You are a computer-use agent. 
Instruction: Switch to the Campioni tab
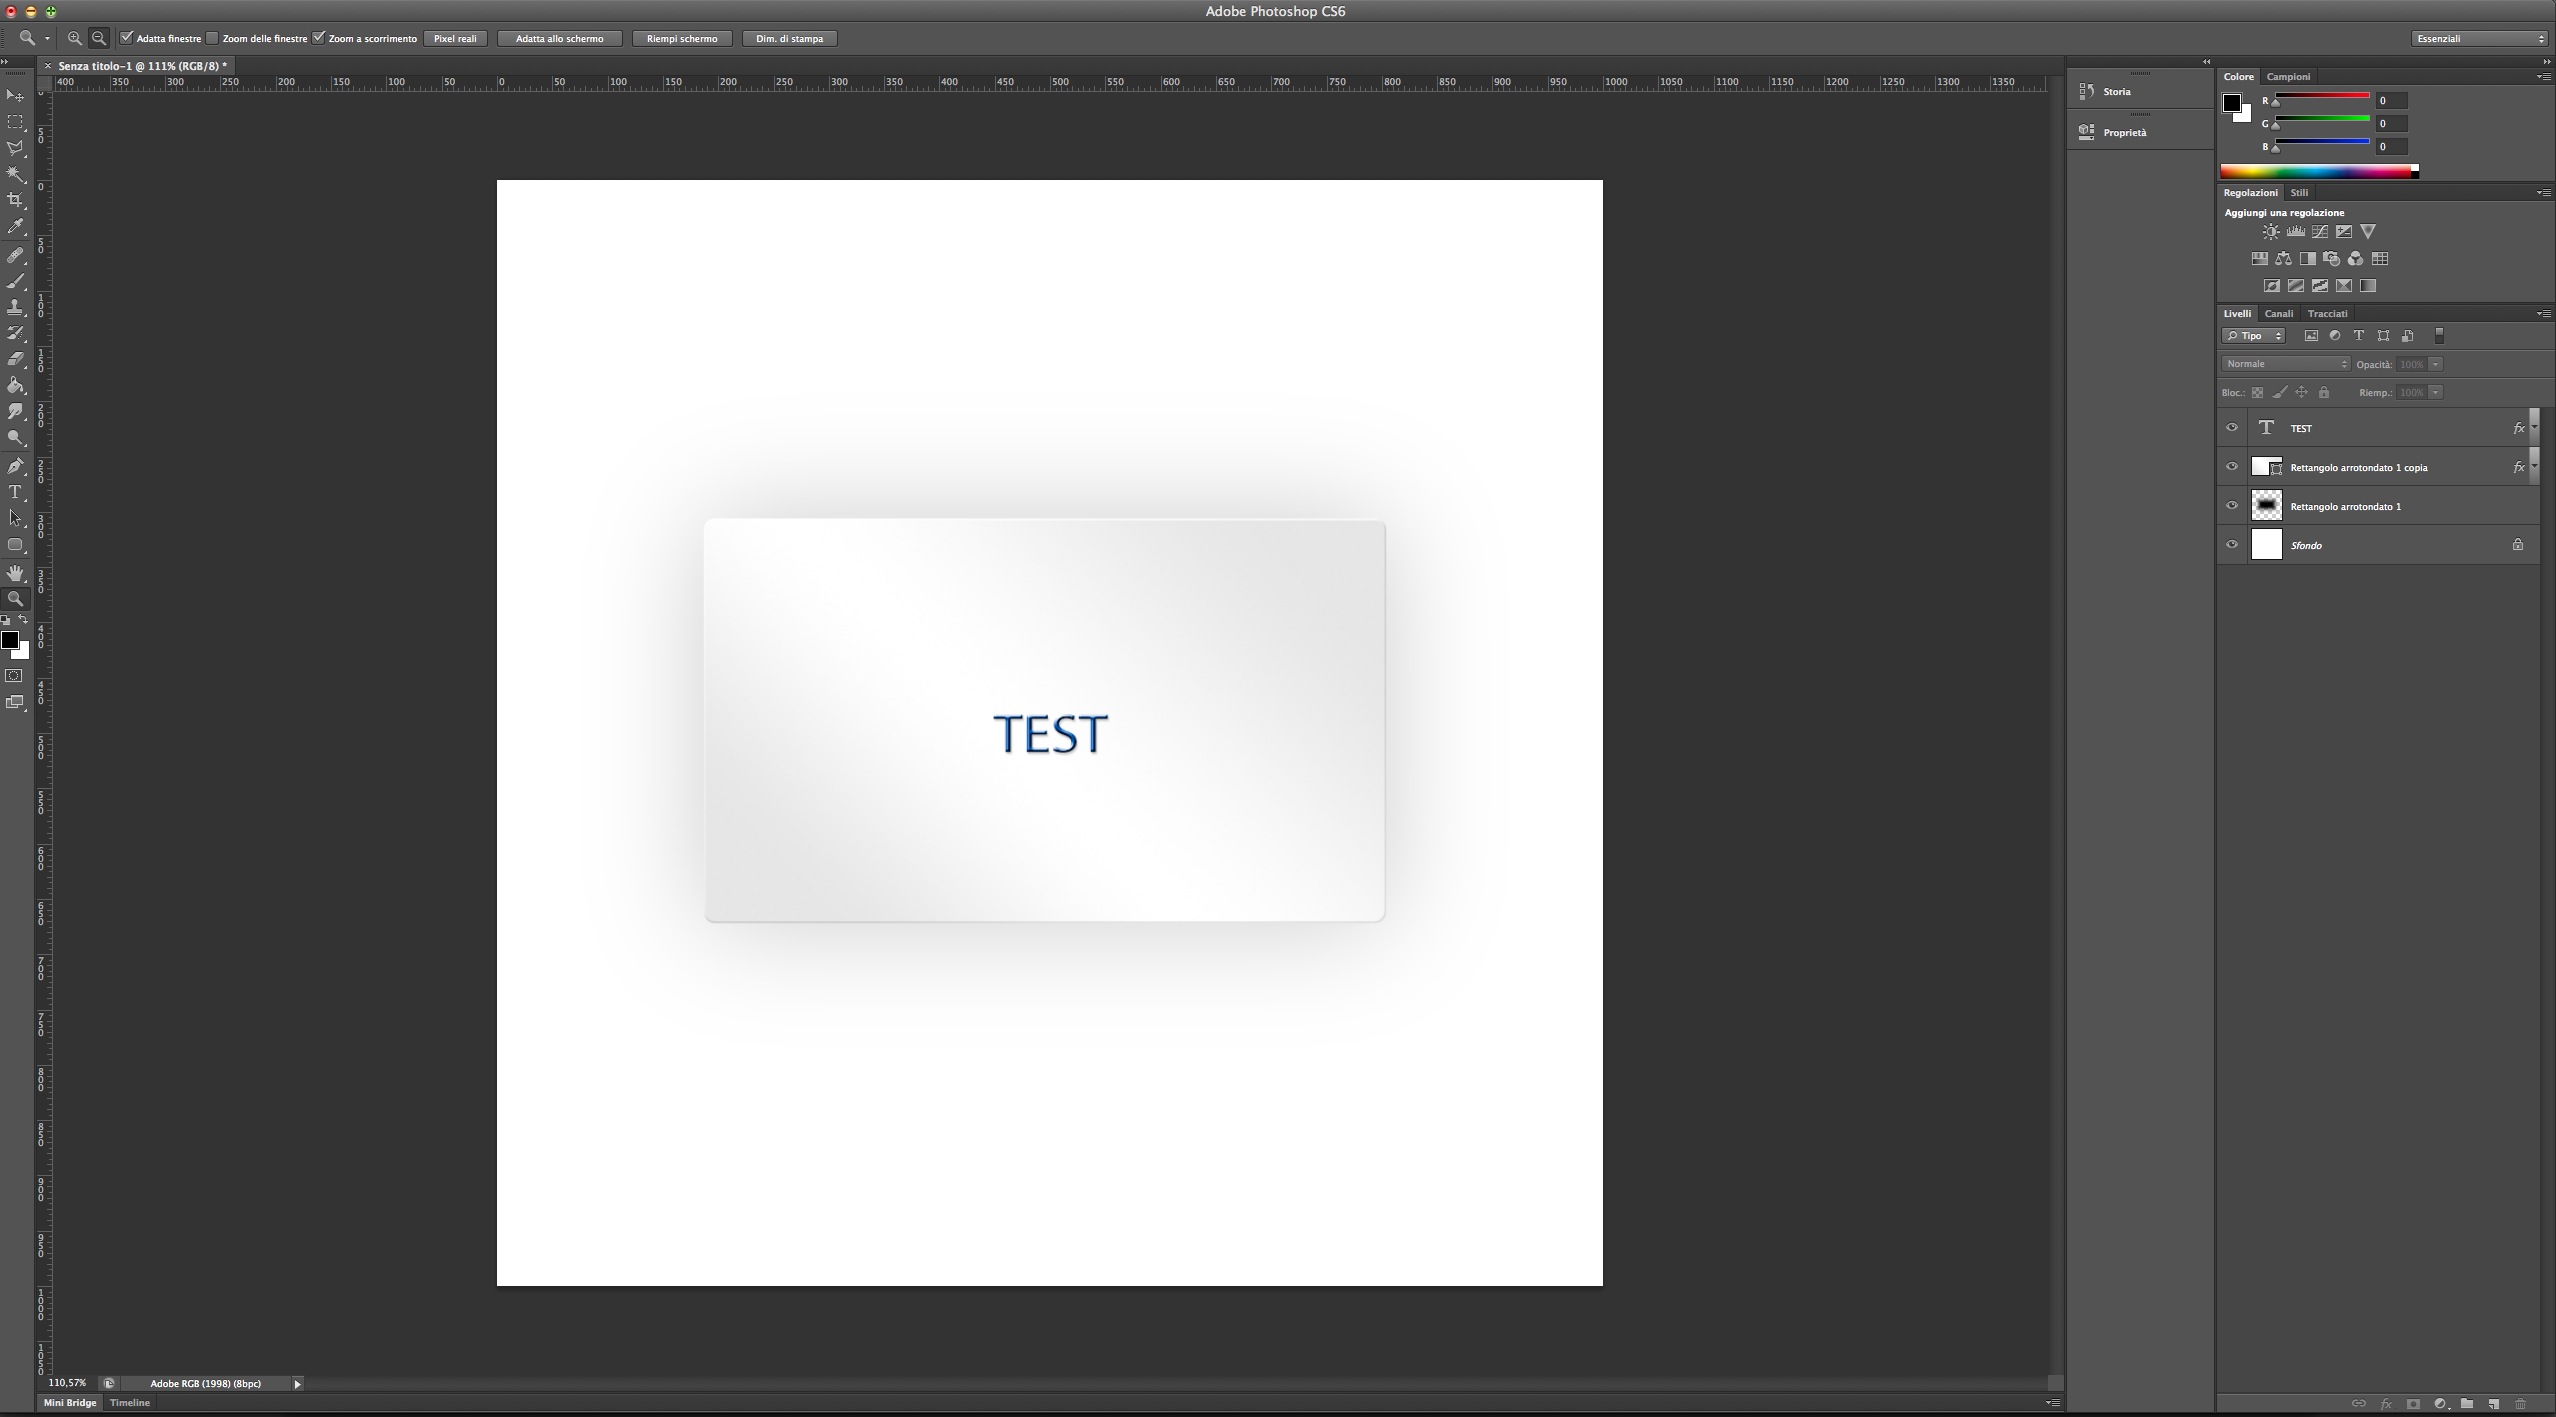pyautogui.click(x=2288, y=77)
